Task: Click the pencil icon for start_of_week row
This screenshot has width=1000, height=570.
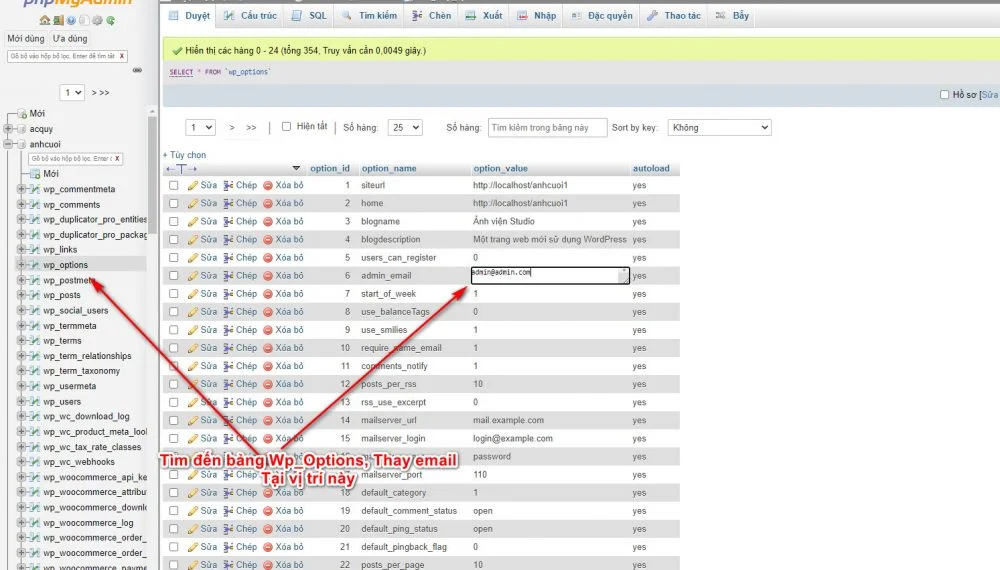Action: [x=193, y=294]
